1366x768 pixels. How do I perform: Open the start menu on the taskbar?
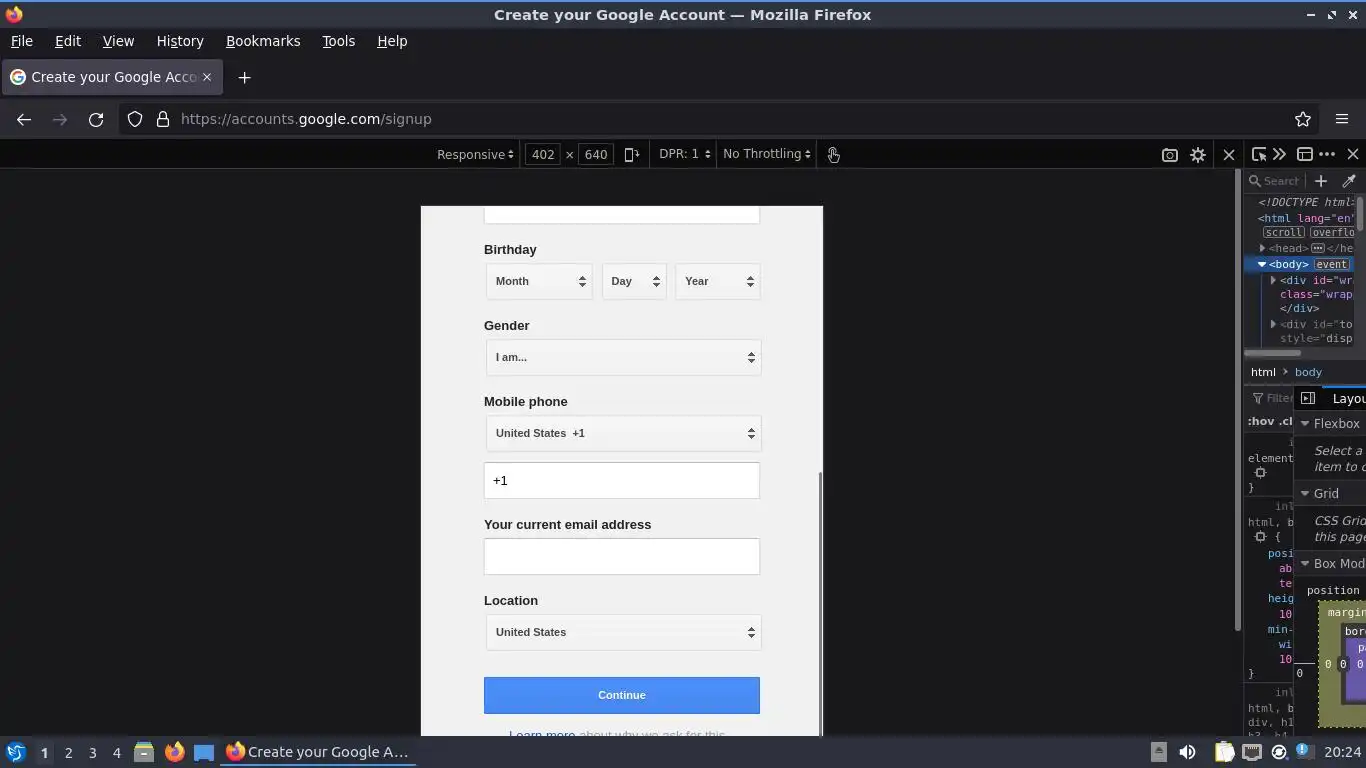tap(16, 752)
